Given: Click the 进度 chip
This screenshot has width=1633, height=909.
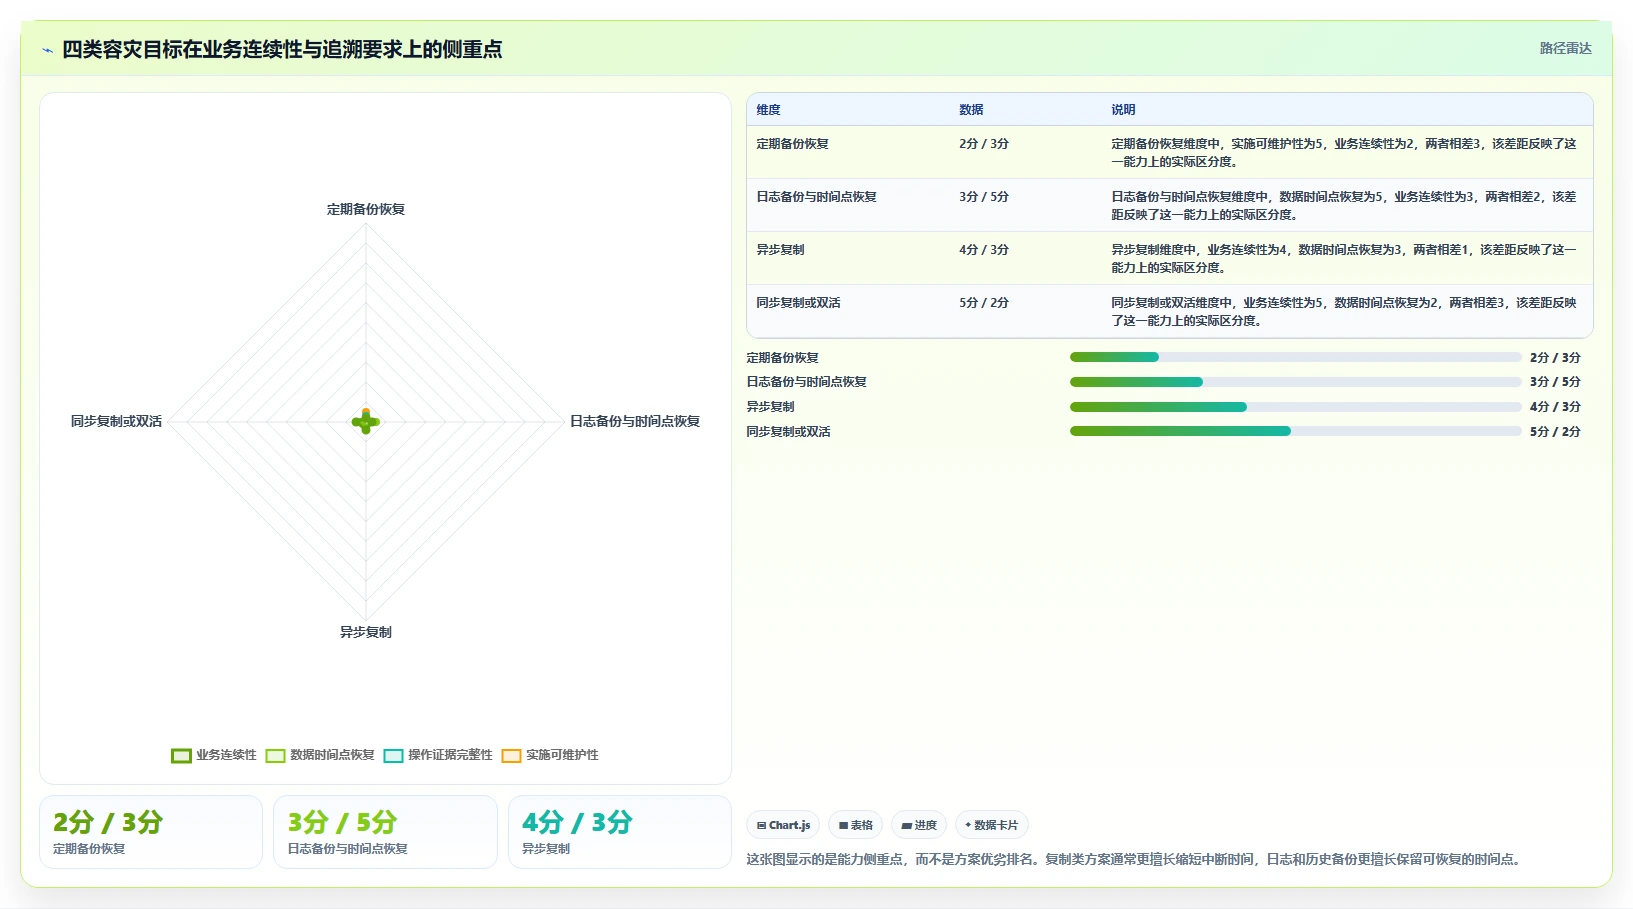Looking at the screenshot, I should tap(919, 825).
